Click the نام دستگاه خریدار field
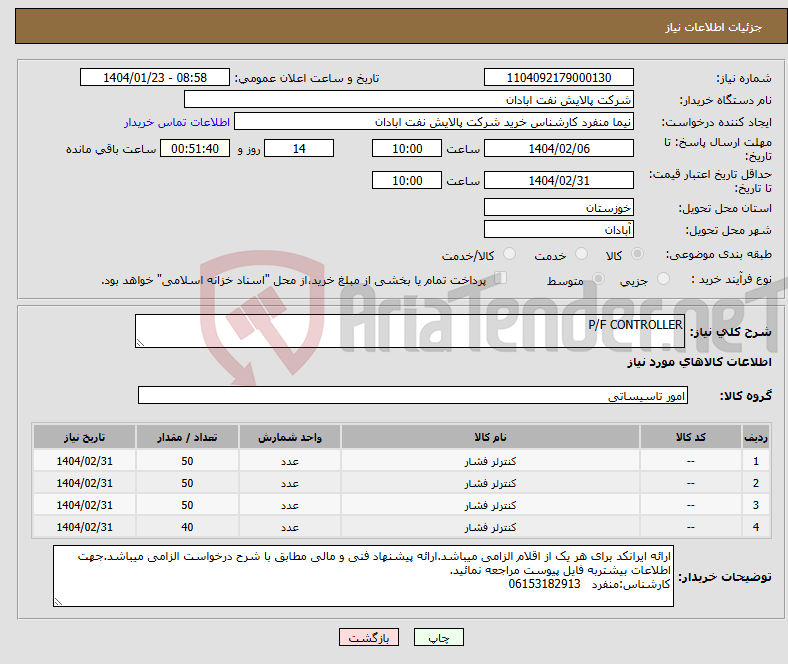 [409, 100]
